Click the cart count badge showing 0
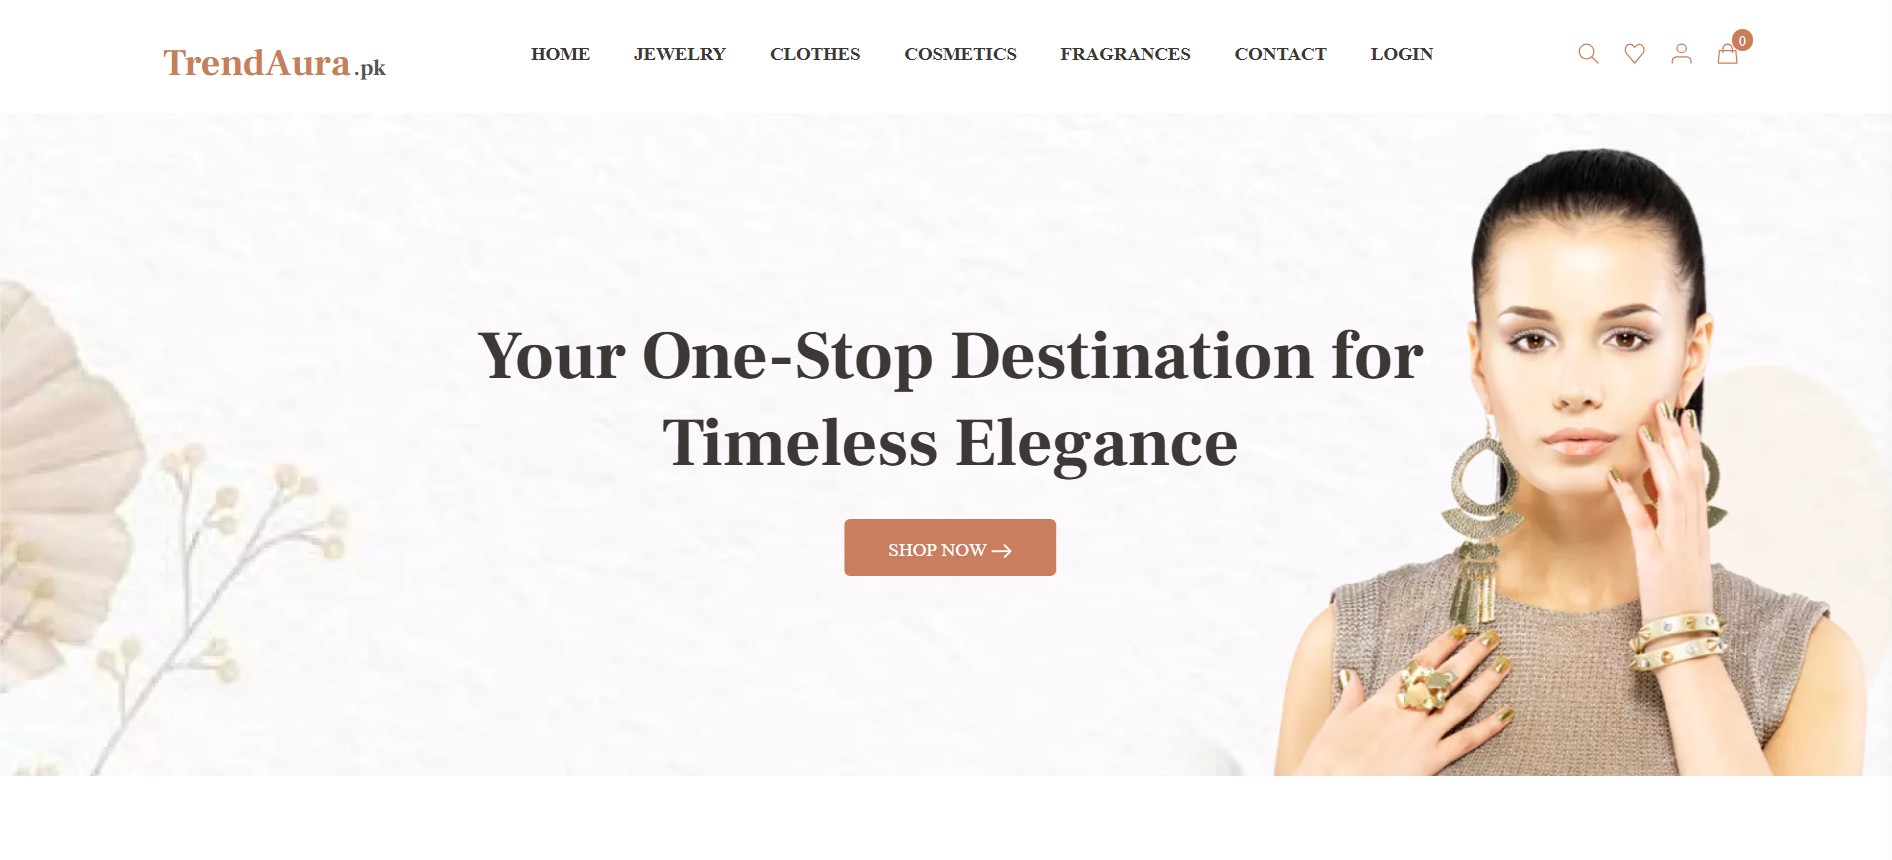 pos(1742,40)
